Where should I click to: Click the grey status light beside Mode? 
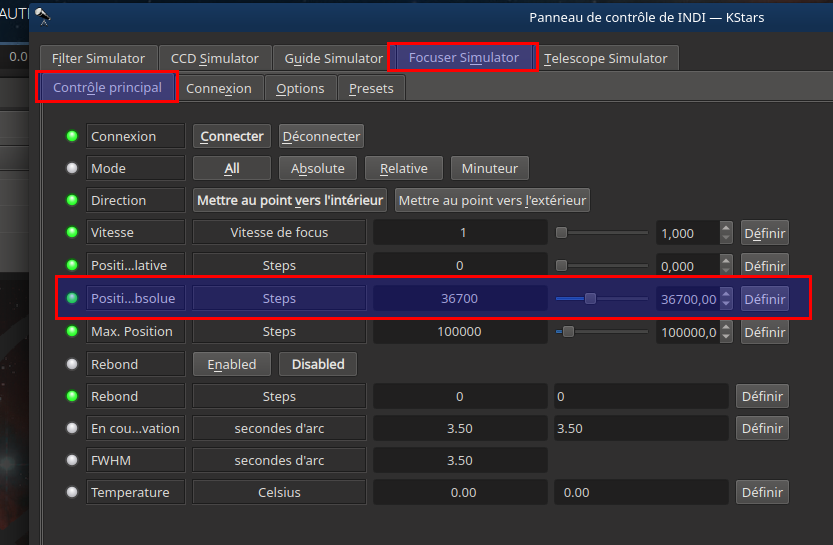tap(72, 168)
